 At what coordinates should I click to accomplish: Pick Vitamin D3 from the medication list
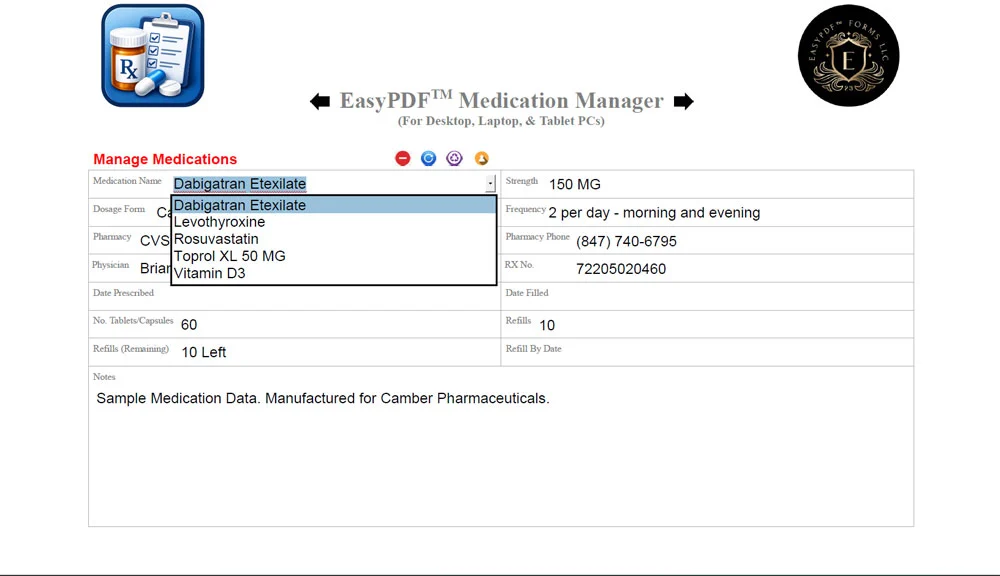[334, 273]
